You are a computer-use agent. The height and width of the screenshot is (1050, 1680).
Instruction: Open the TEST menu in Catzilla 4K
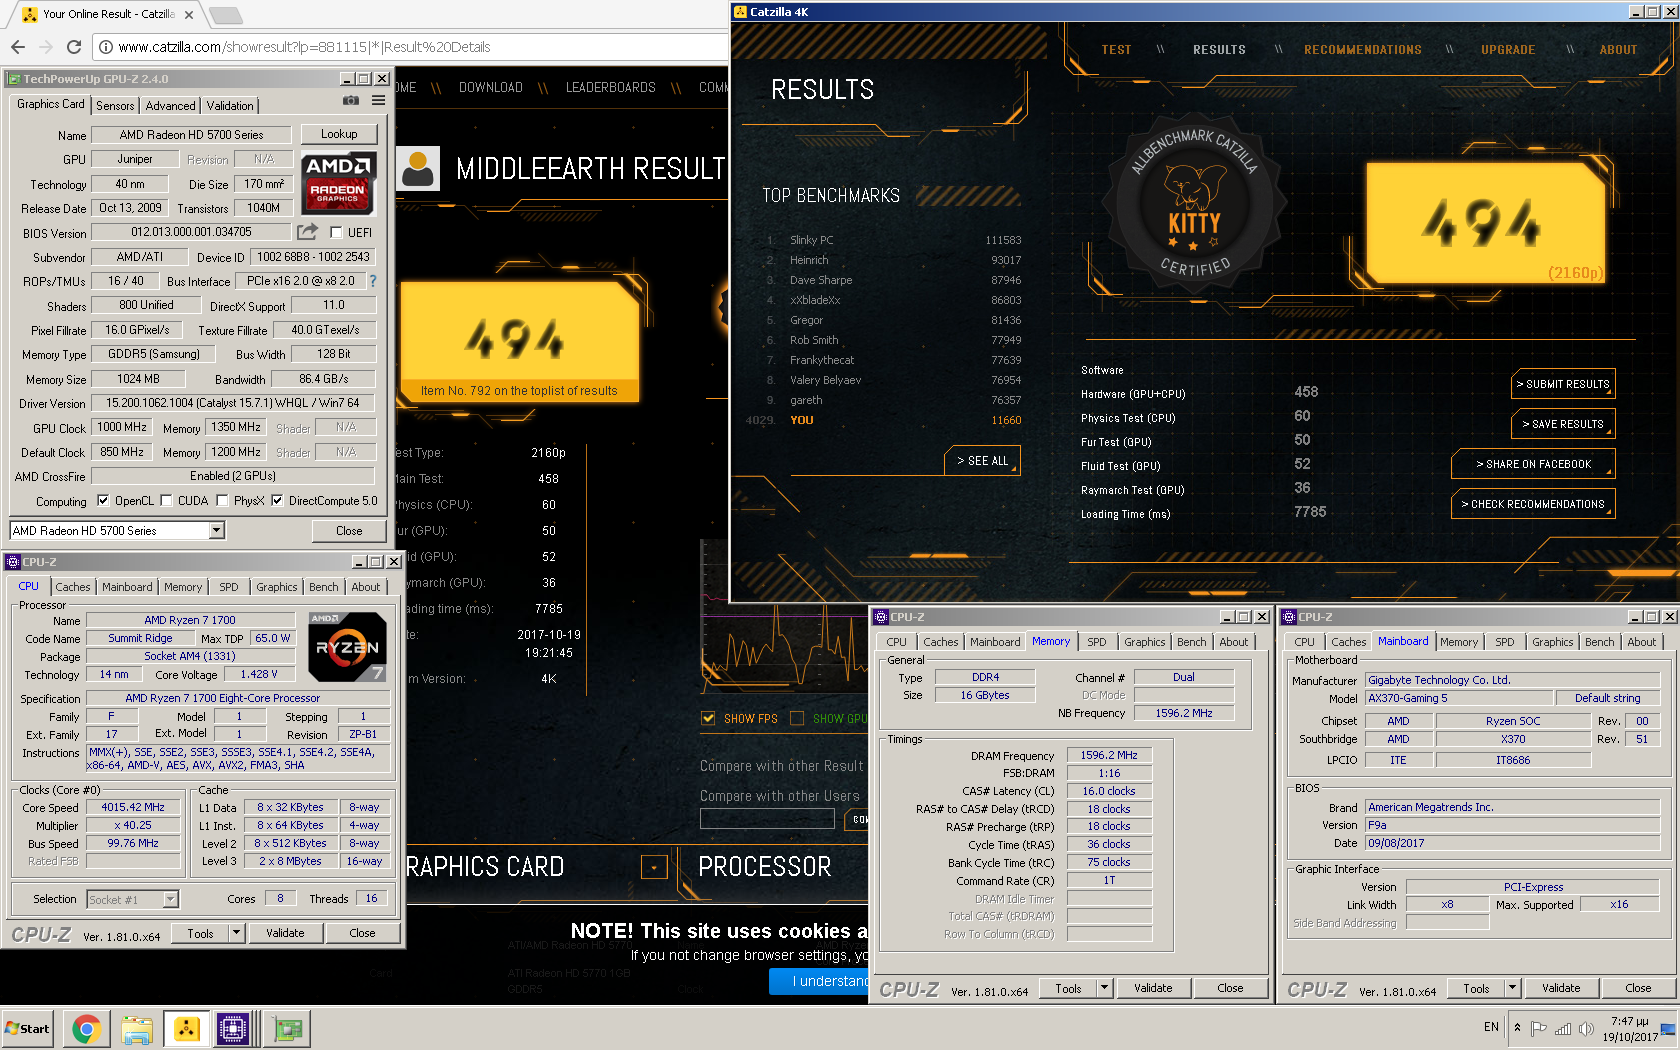pos(1116,49)
